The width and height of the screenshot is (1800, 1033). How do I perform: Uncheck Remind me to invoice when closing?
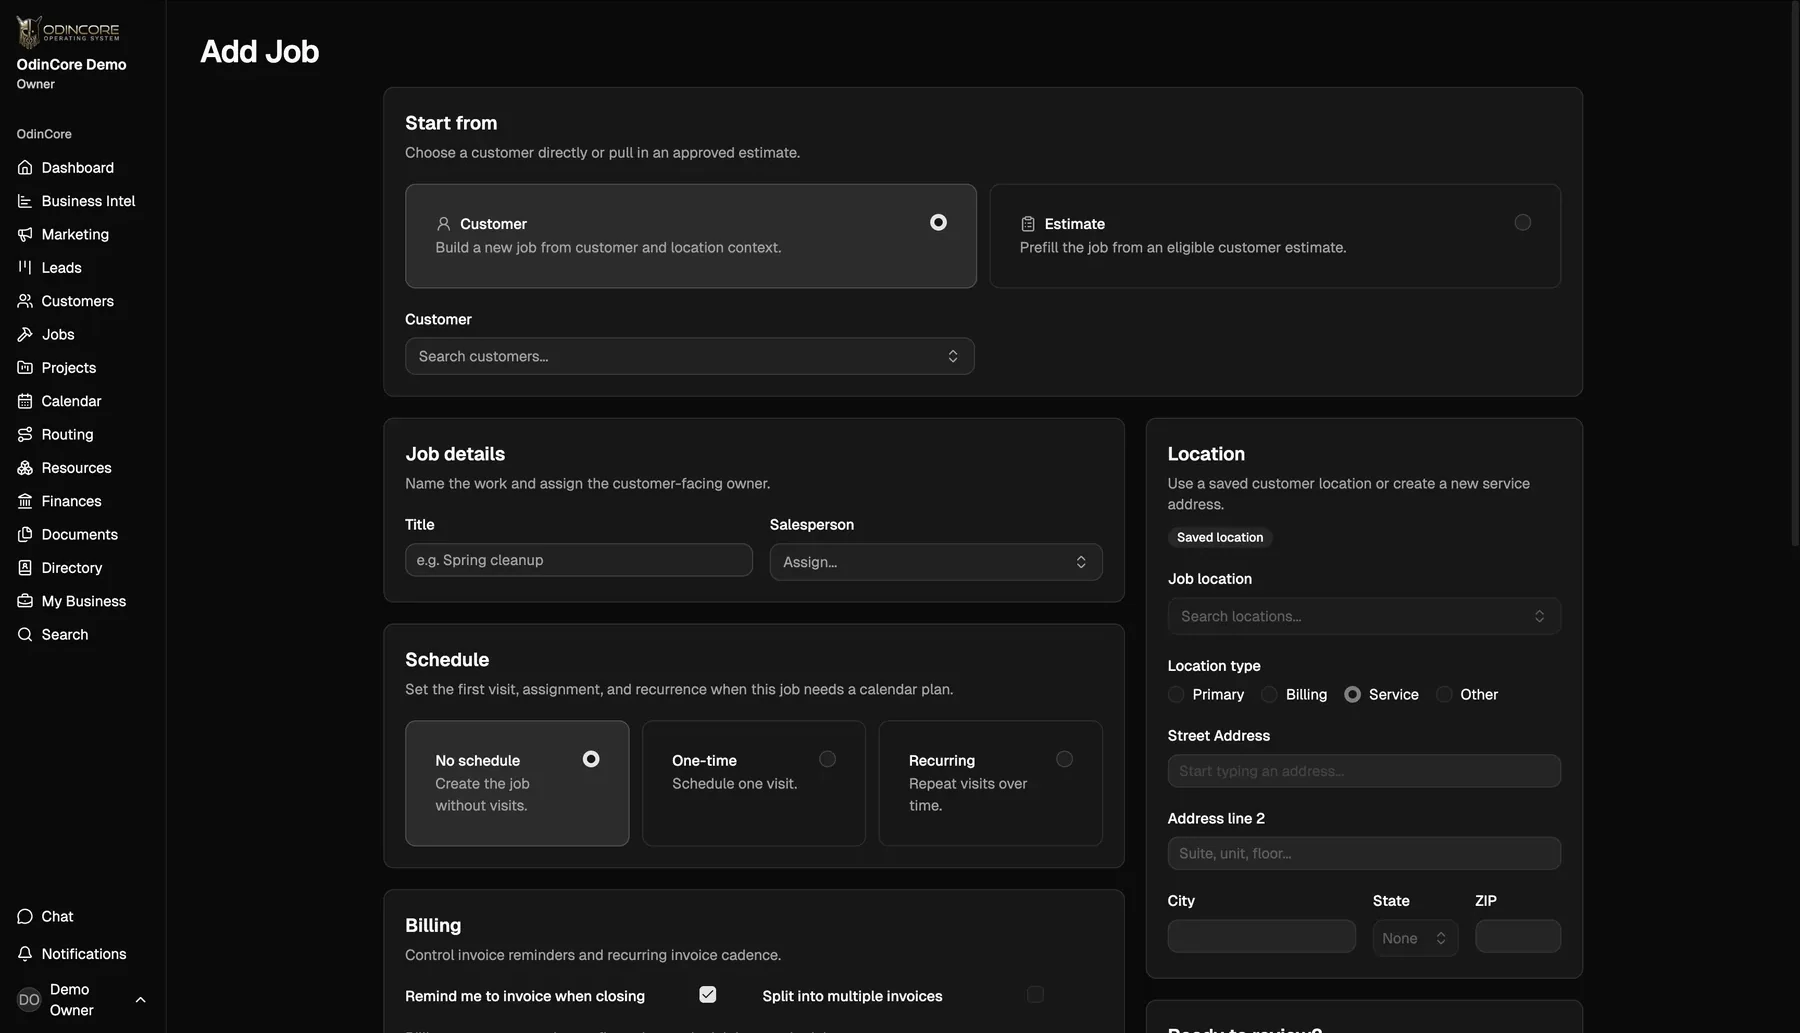click(708, 994)
